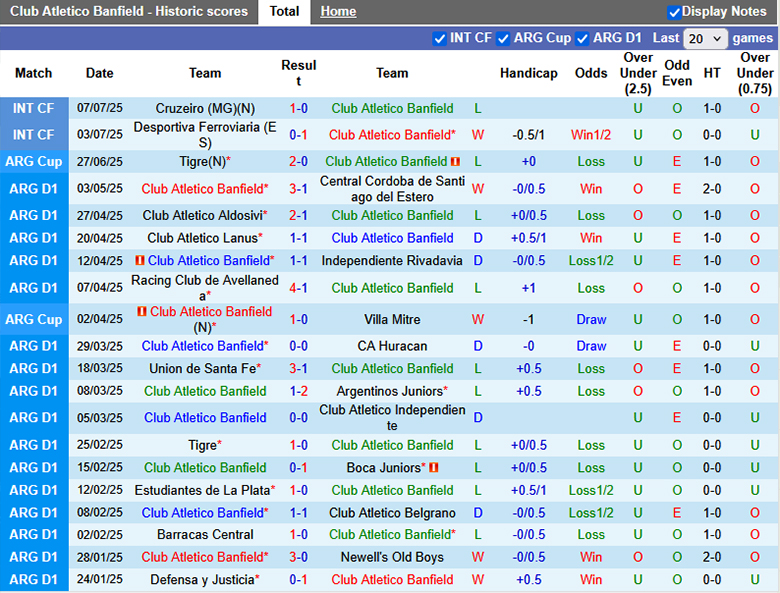Open Club Atletico Independiente team link
Viewport: 780px width, 593px height.
[x=392, y=417]
